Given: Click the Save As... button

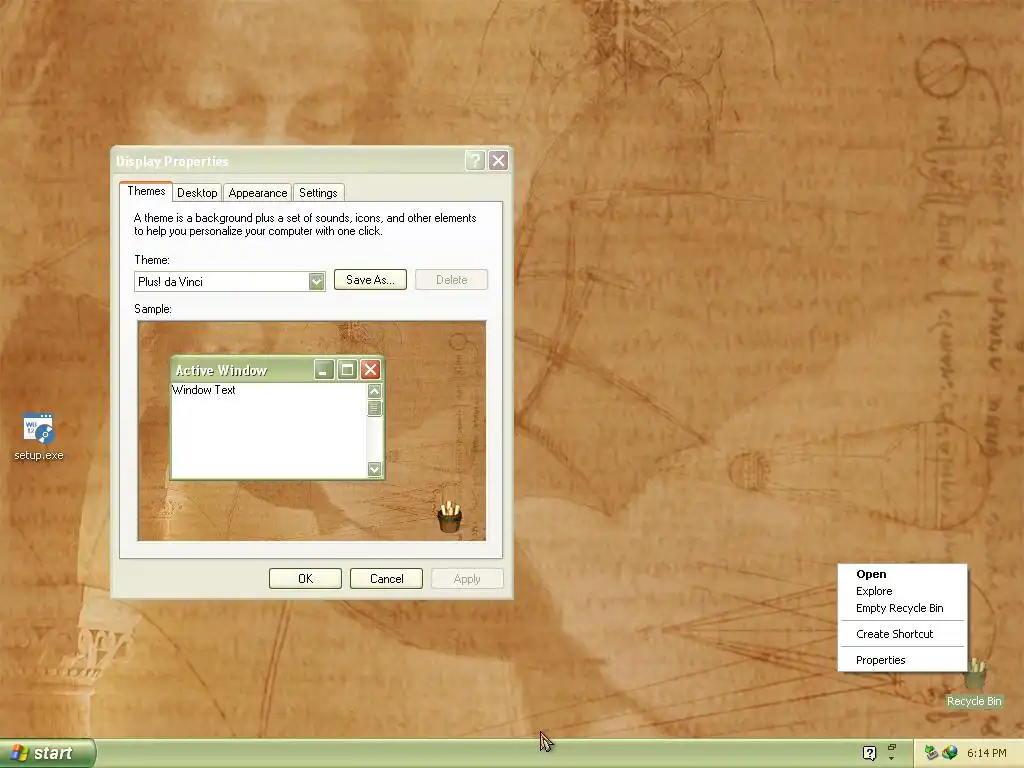Looking at the screenshot, I should coord(370,280).
